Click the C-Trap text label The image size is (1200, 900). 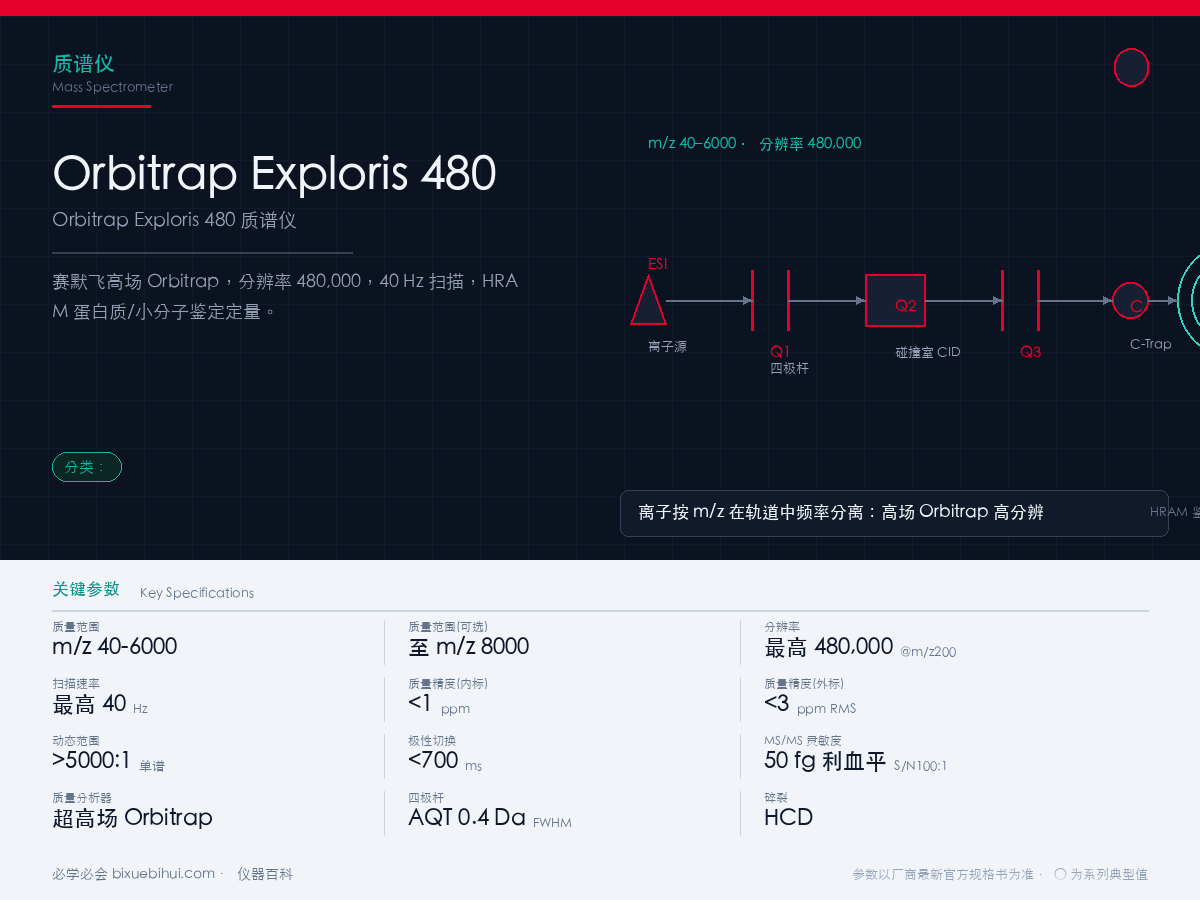(1150, 344)
